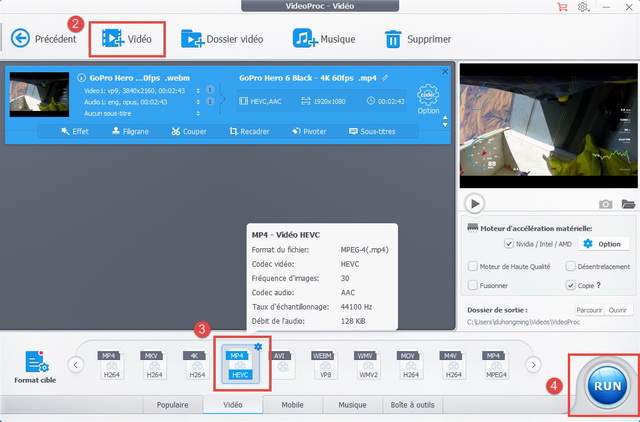Enable the Fusionner checkbox
Image resolution: width=640 pixels, height=422 pixels.
pyautogui.click(x=473, y=285)
